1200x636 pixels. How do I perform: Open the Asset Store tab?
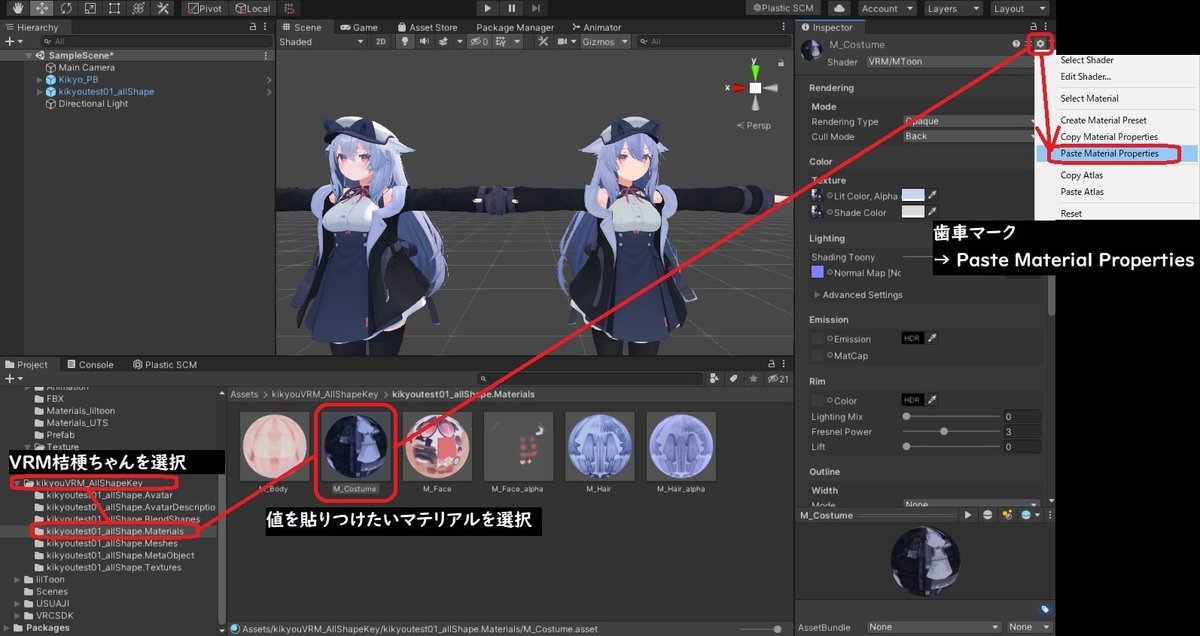(427, 27)
